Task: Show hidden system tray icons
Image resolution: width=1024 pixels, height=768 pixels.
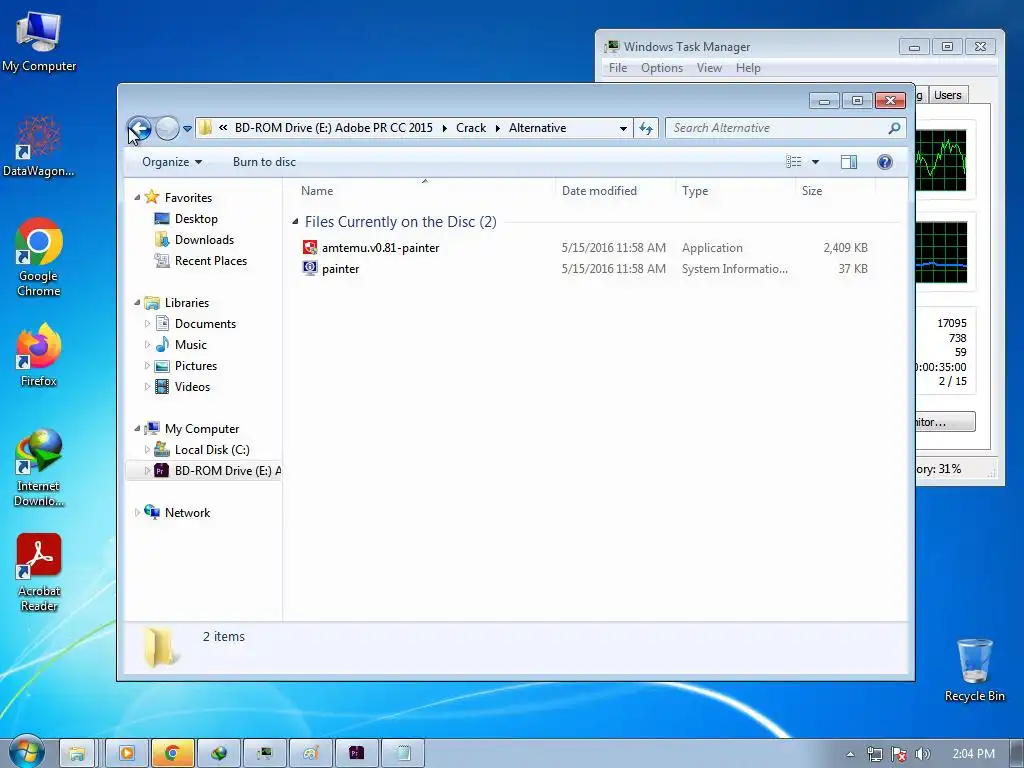Action: coord(850,754)
